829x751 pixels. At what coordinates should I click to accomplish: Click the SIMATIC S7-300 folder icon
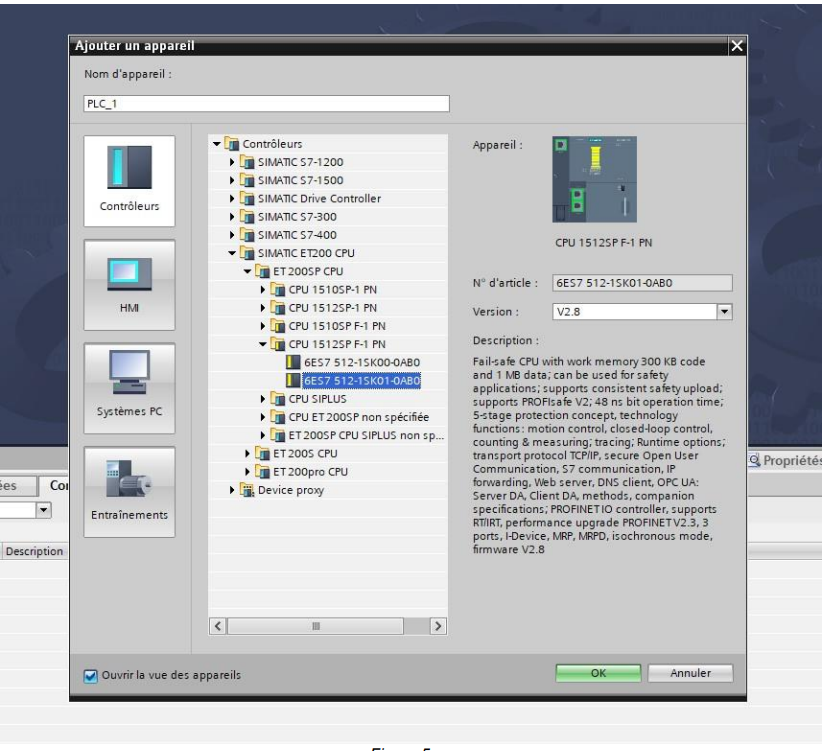247,217
